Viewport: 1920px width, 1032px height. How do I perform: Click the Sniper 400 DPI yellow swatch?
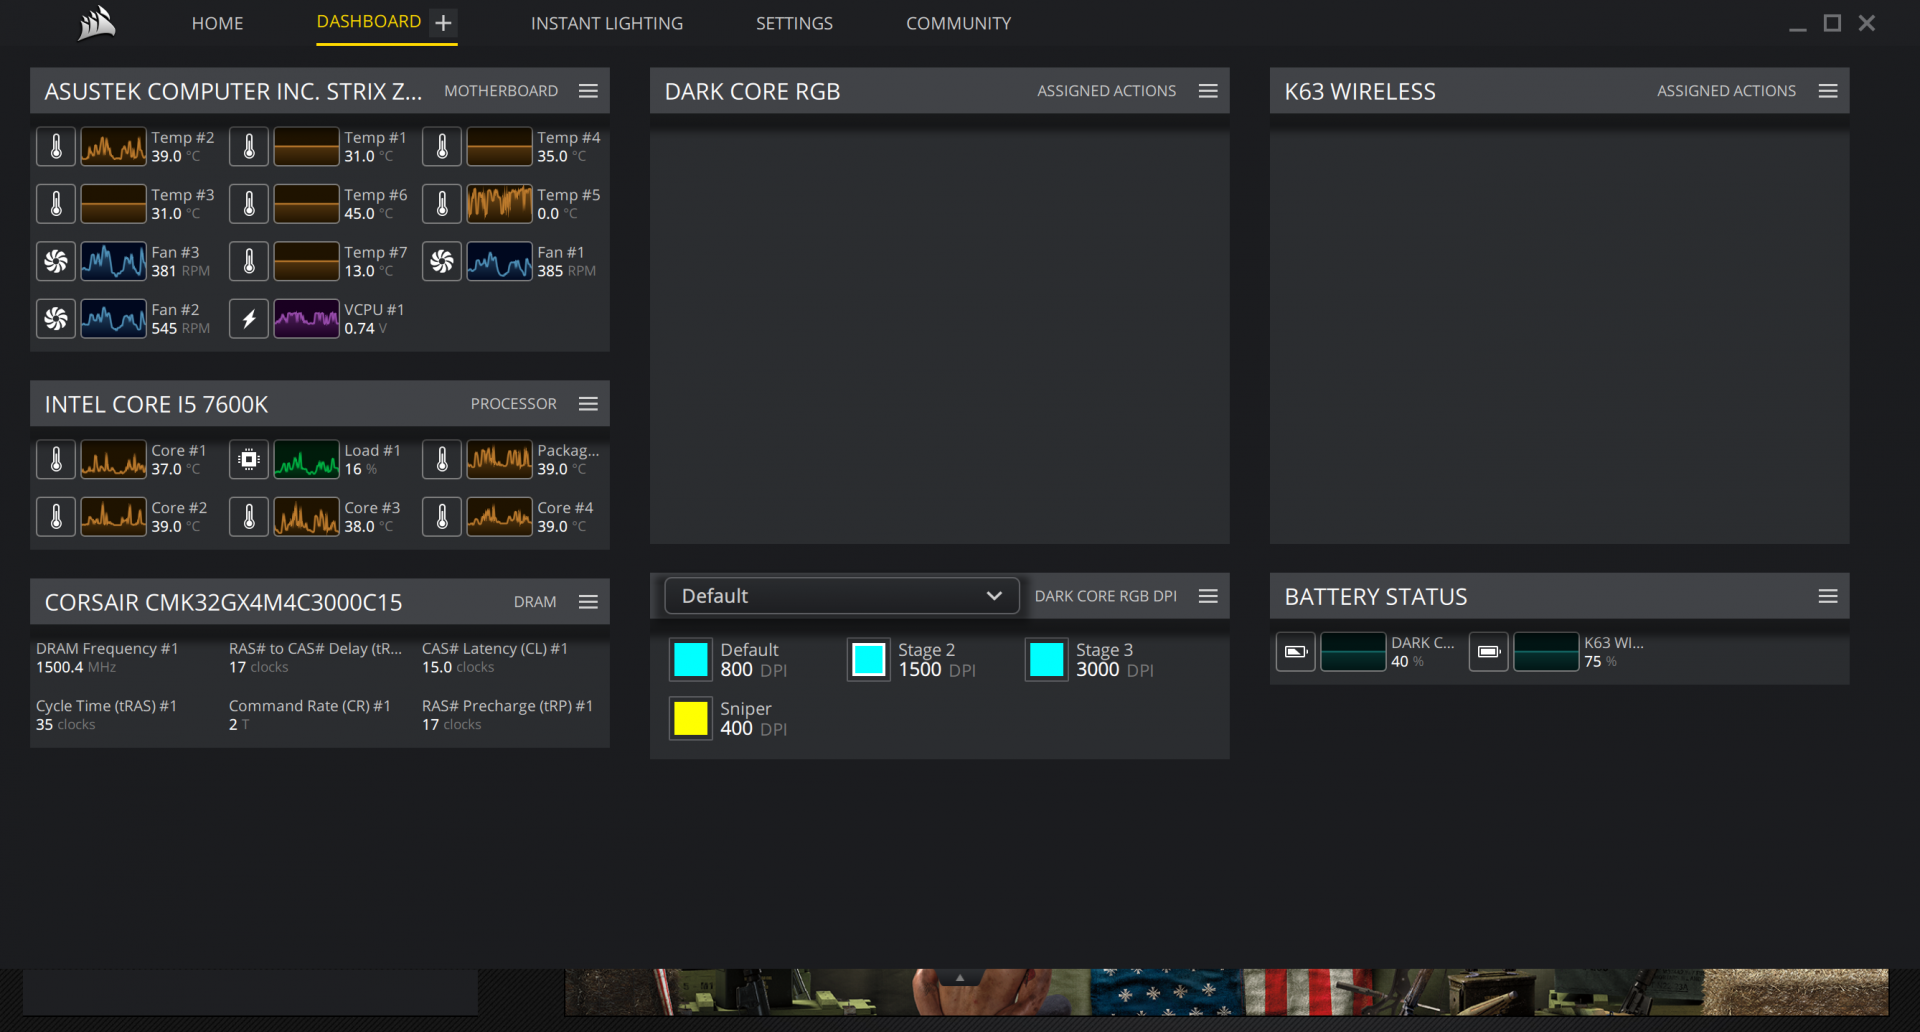click(691, 718)
